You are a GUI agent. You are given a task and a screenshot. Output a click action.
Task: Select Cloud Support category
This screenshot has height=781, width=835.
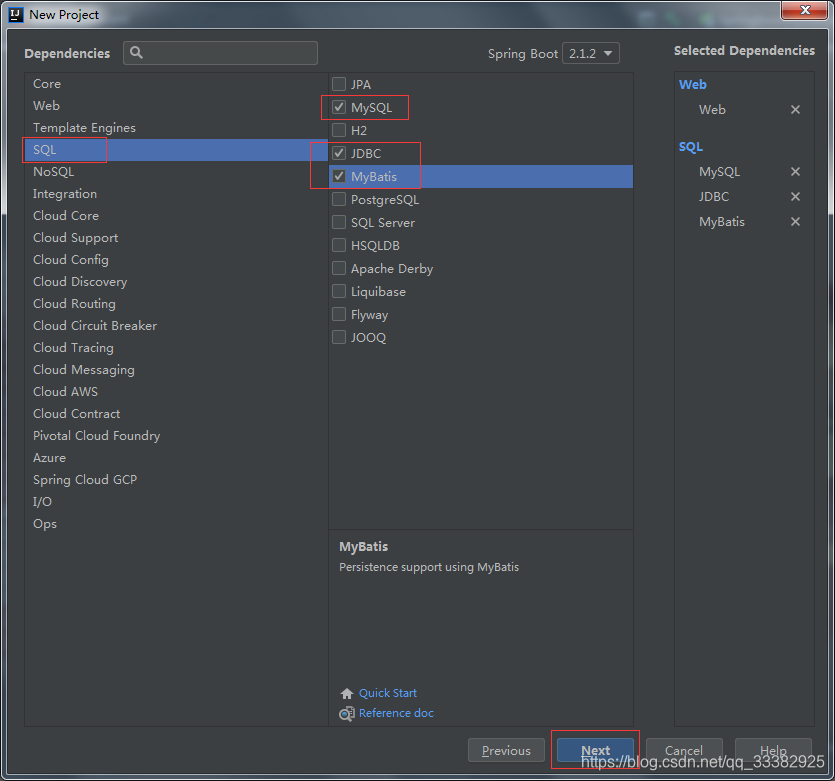[x=176, y=237]
